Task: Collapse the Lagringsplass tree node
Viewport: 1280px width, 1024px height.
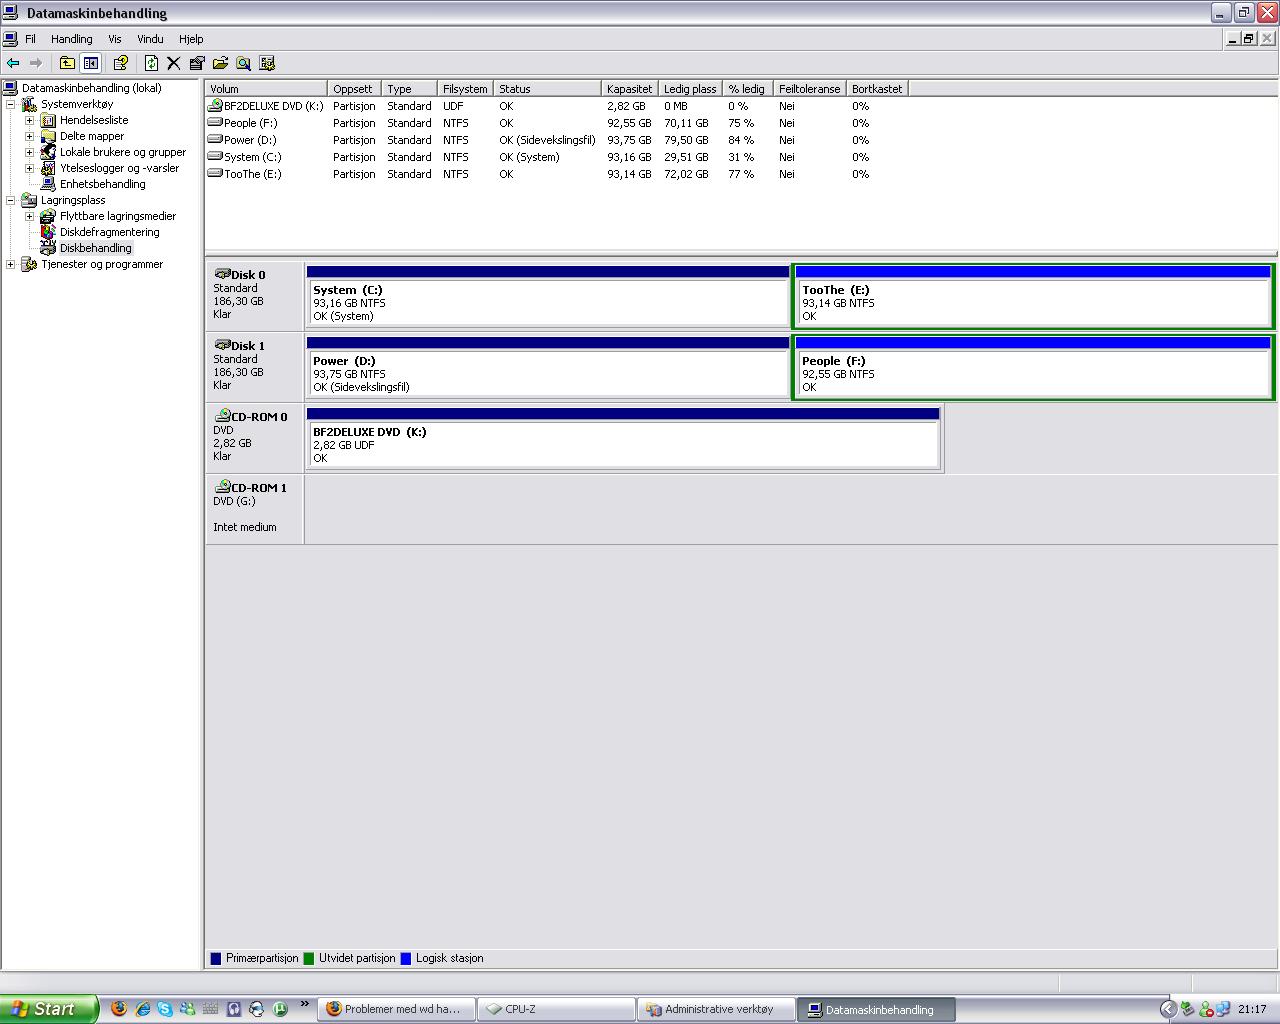Action: (11, 200)
